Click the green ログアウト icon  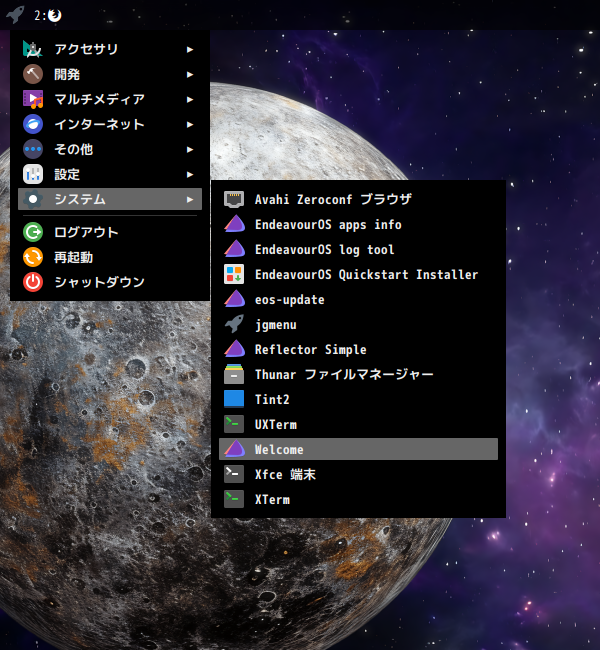point(33,232)
